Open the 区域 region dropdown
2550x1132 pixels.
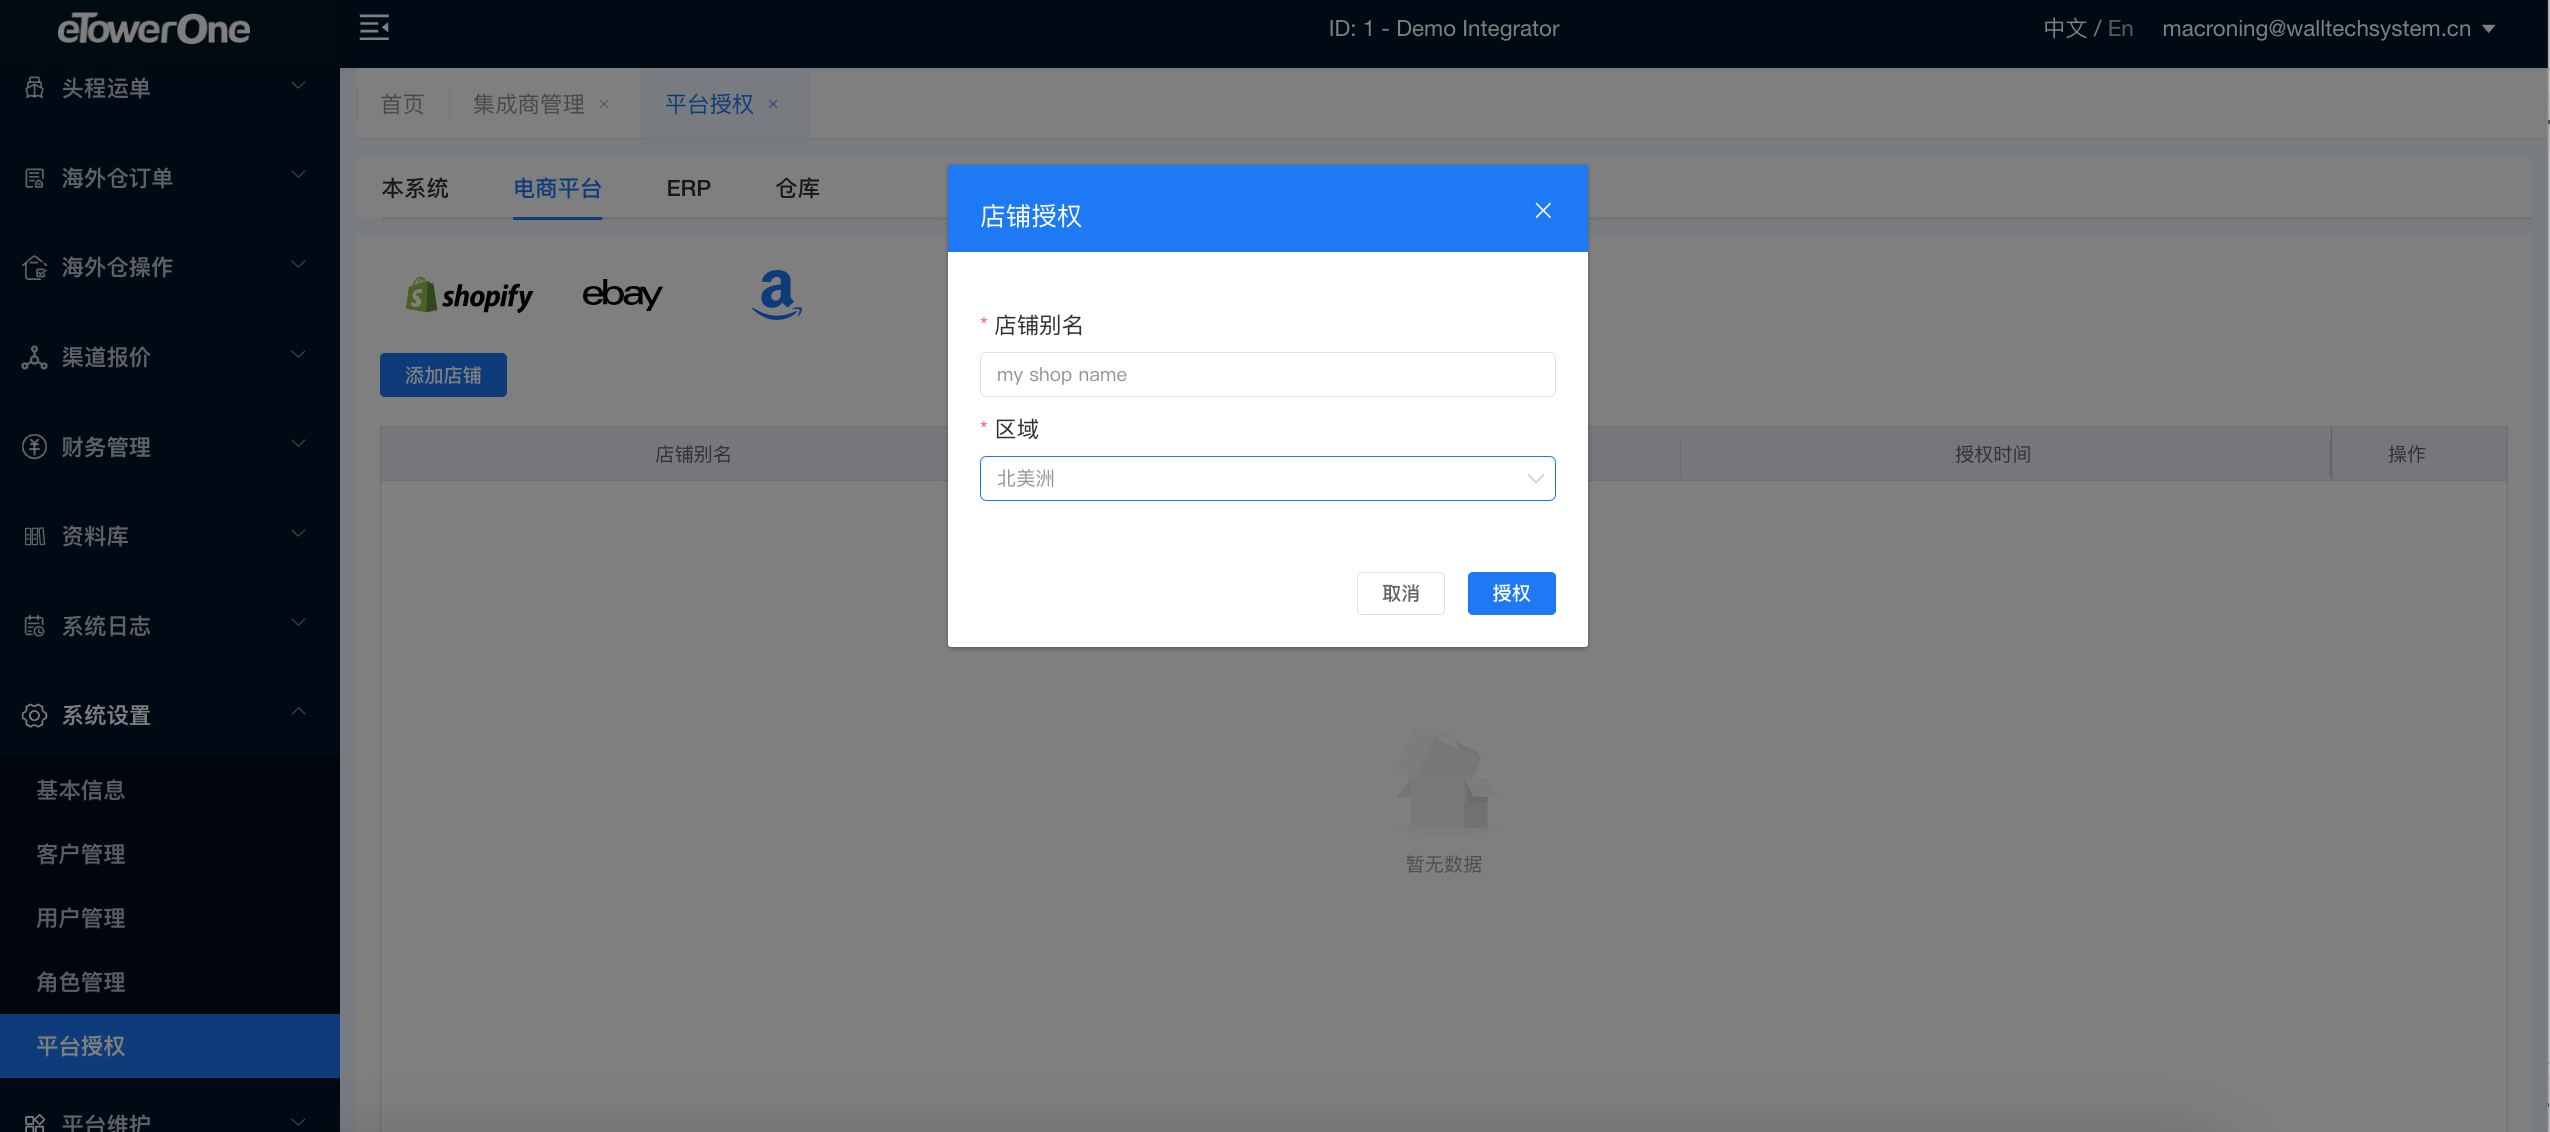point(1267,479)
